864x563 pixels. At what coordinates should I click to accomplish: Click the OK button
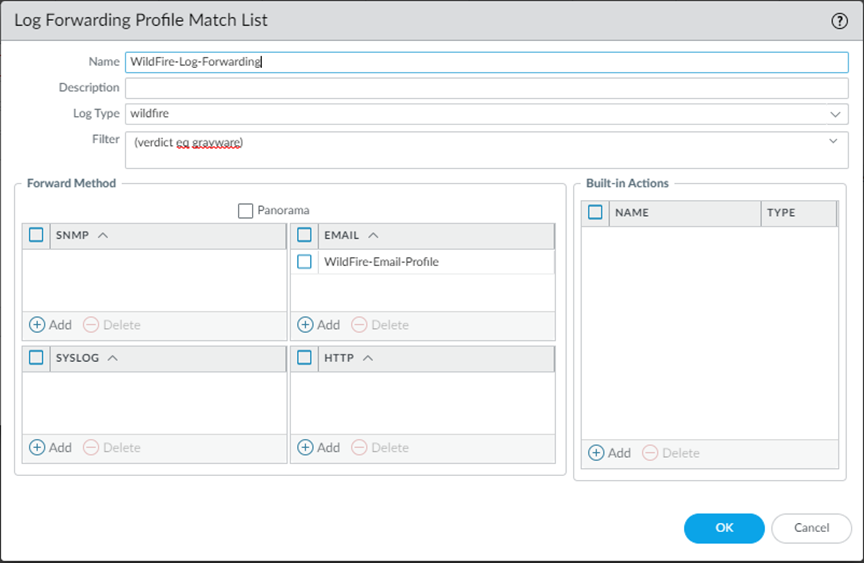[724, 528]
